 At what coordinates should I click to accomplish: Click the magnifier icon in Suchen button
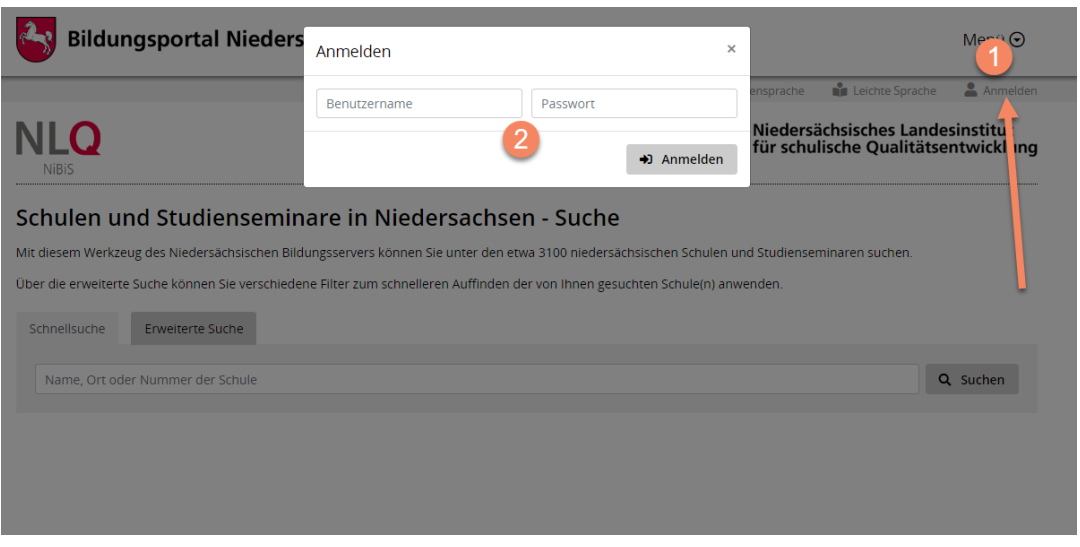[945, 380]
